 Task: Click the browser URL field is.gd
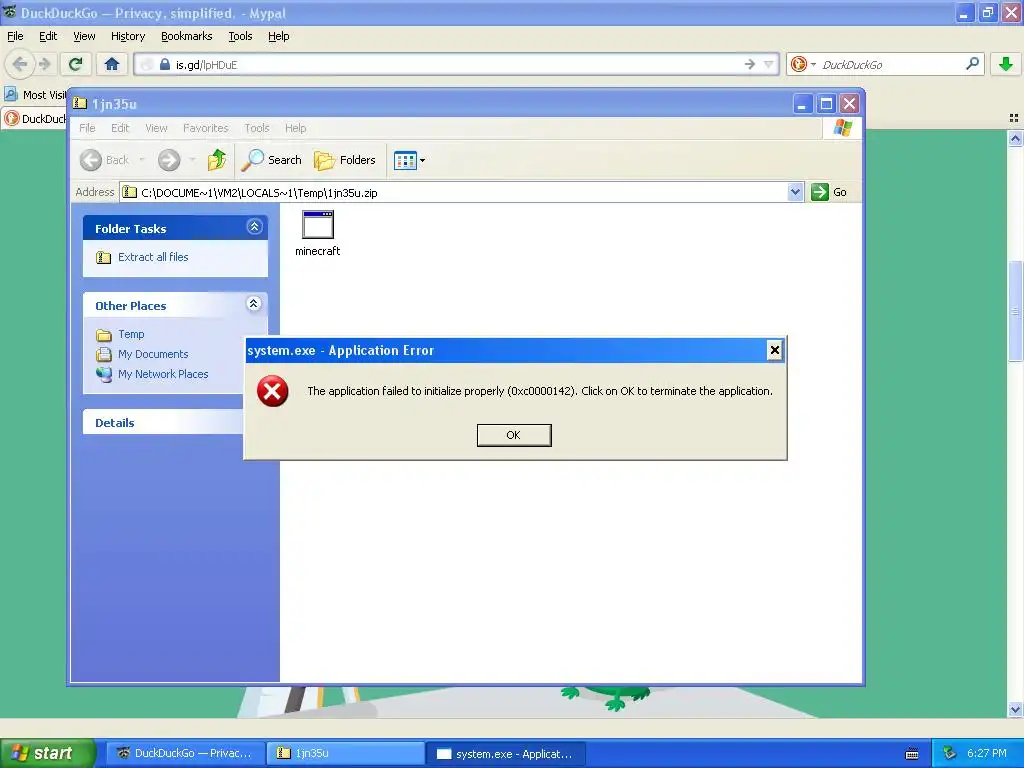click(457, 65)
